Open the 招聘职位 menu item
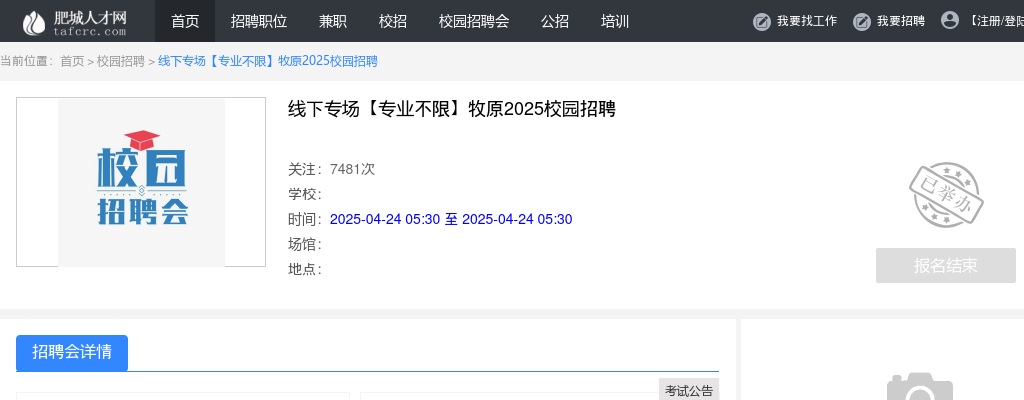Image resolution: width=1024 pixels, height=400 pixels. [259, 21]
